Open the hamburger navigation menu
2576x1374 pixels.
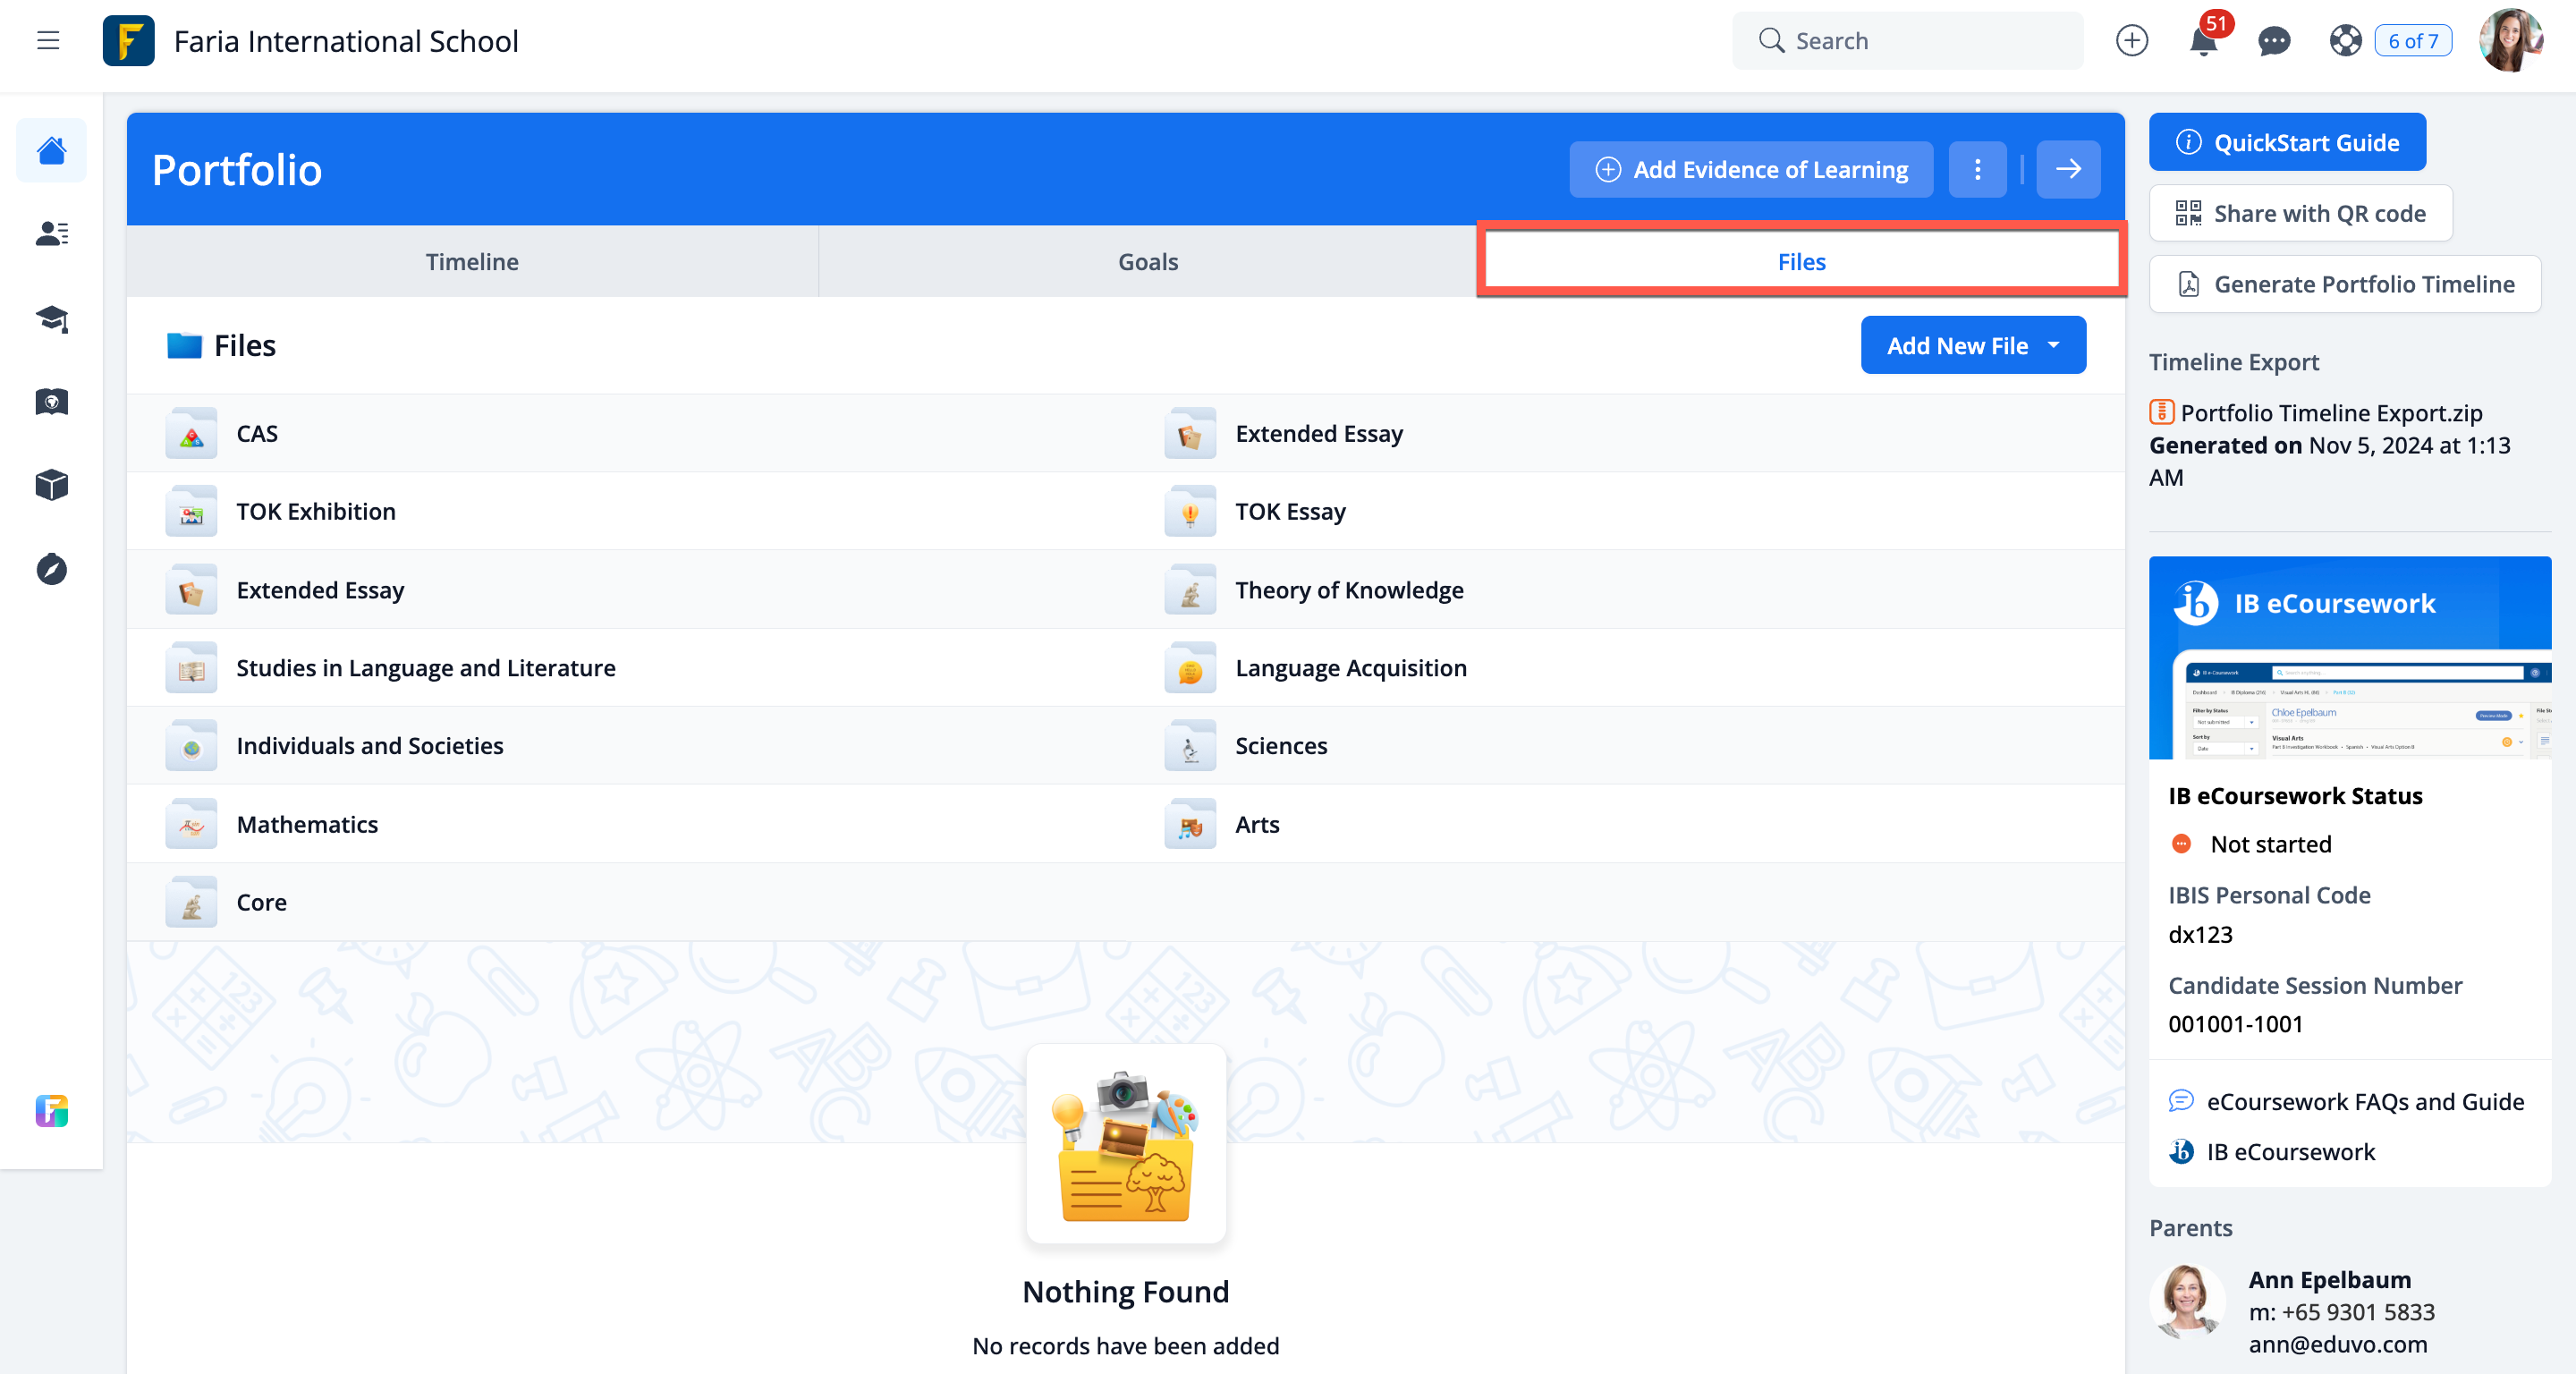point(48,40)
